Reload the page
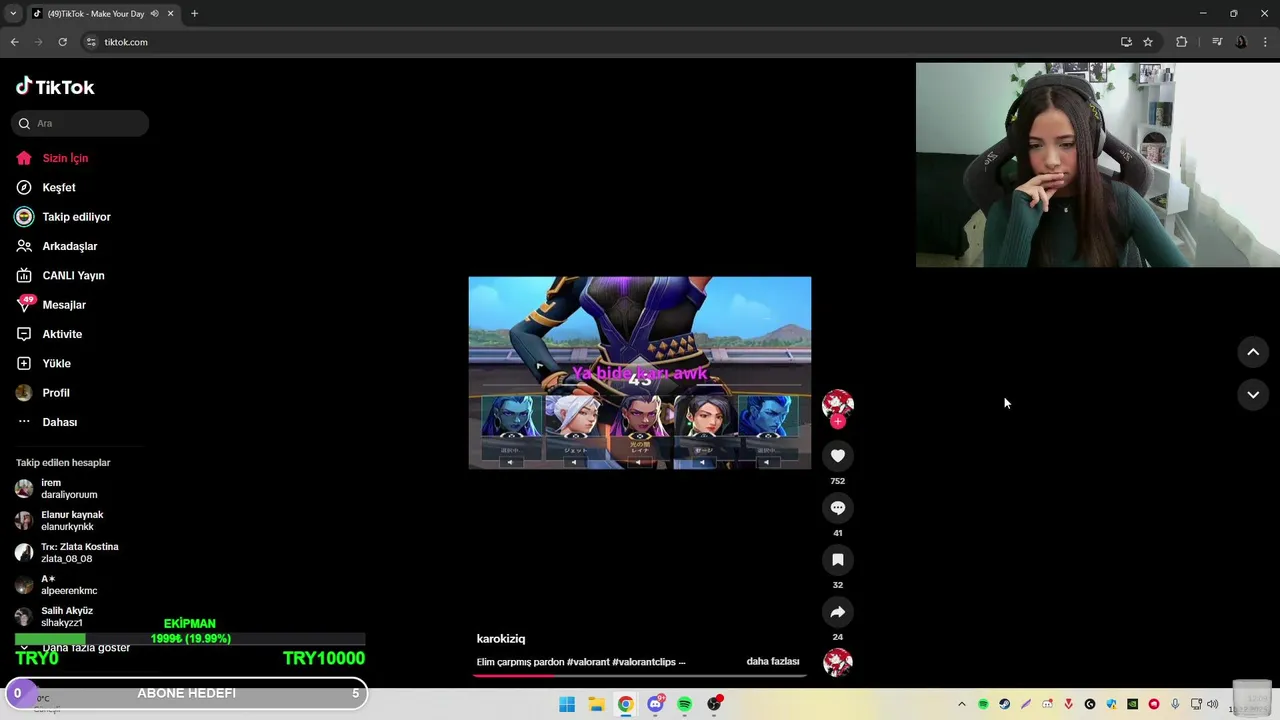The image size is (1280, 720). coord(62,42)
